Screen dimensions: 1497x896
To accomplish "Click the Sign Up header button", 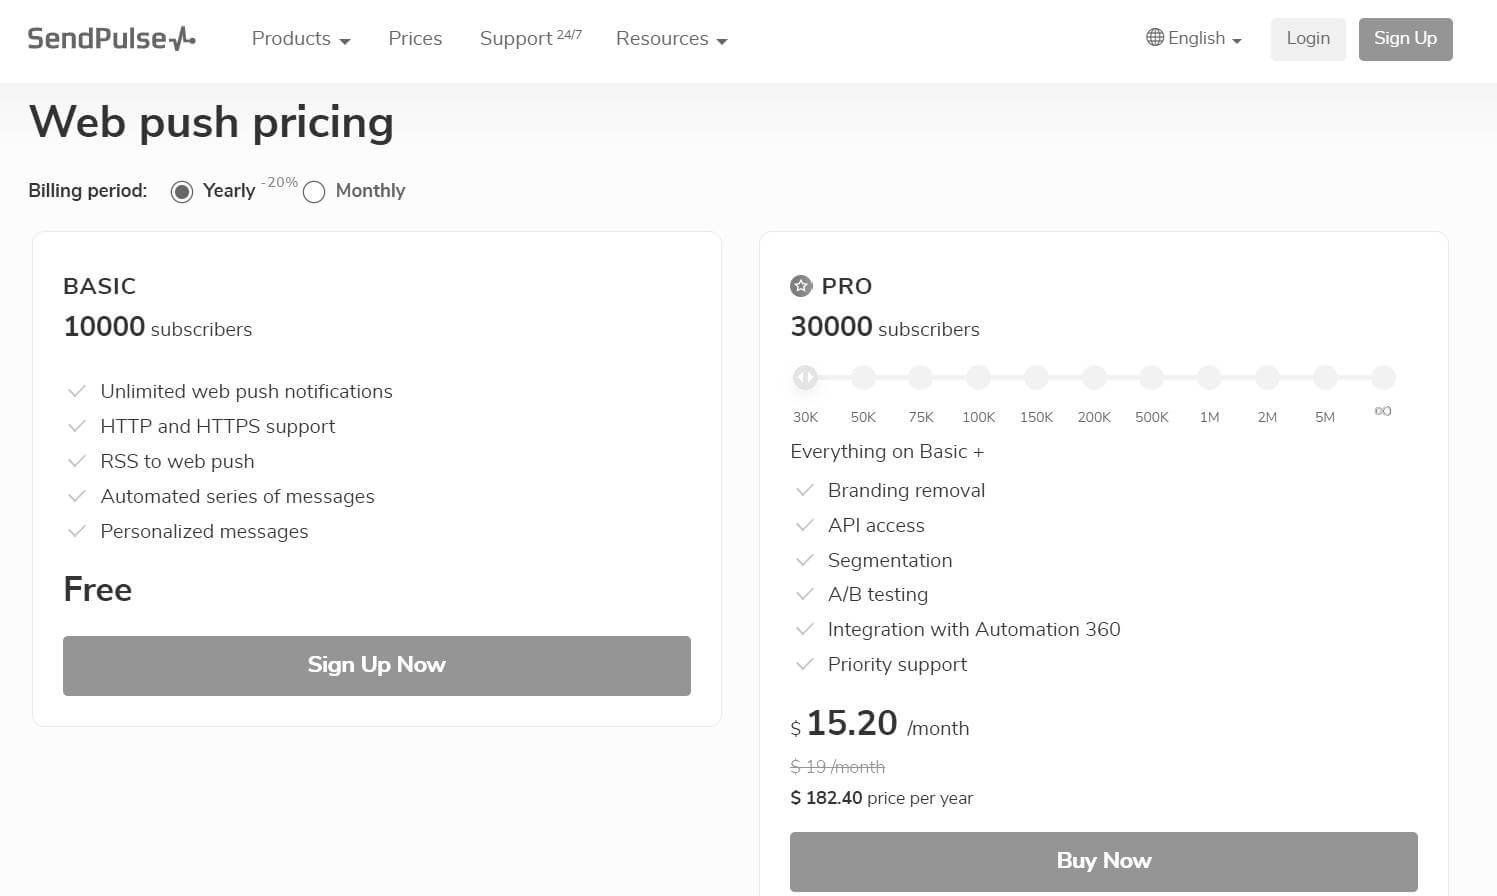I will (1405, 39).
